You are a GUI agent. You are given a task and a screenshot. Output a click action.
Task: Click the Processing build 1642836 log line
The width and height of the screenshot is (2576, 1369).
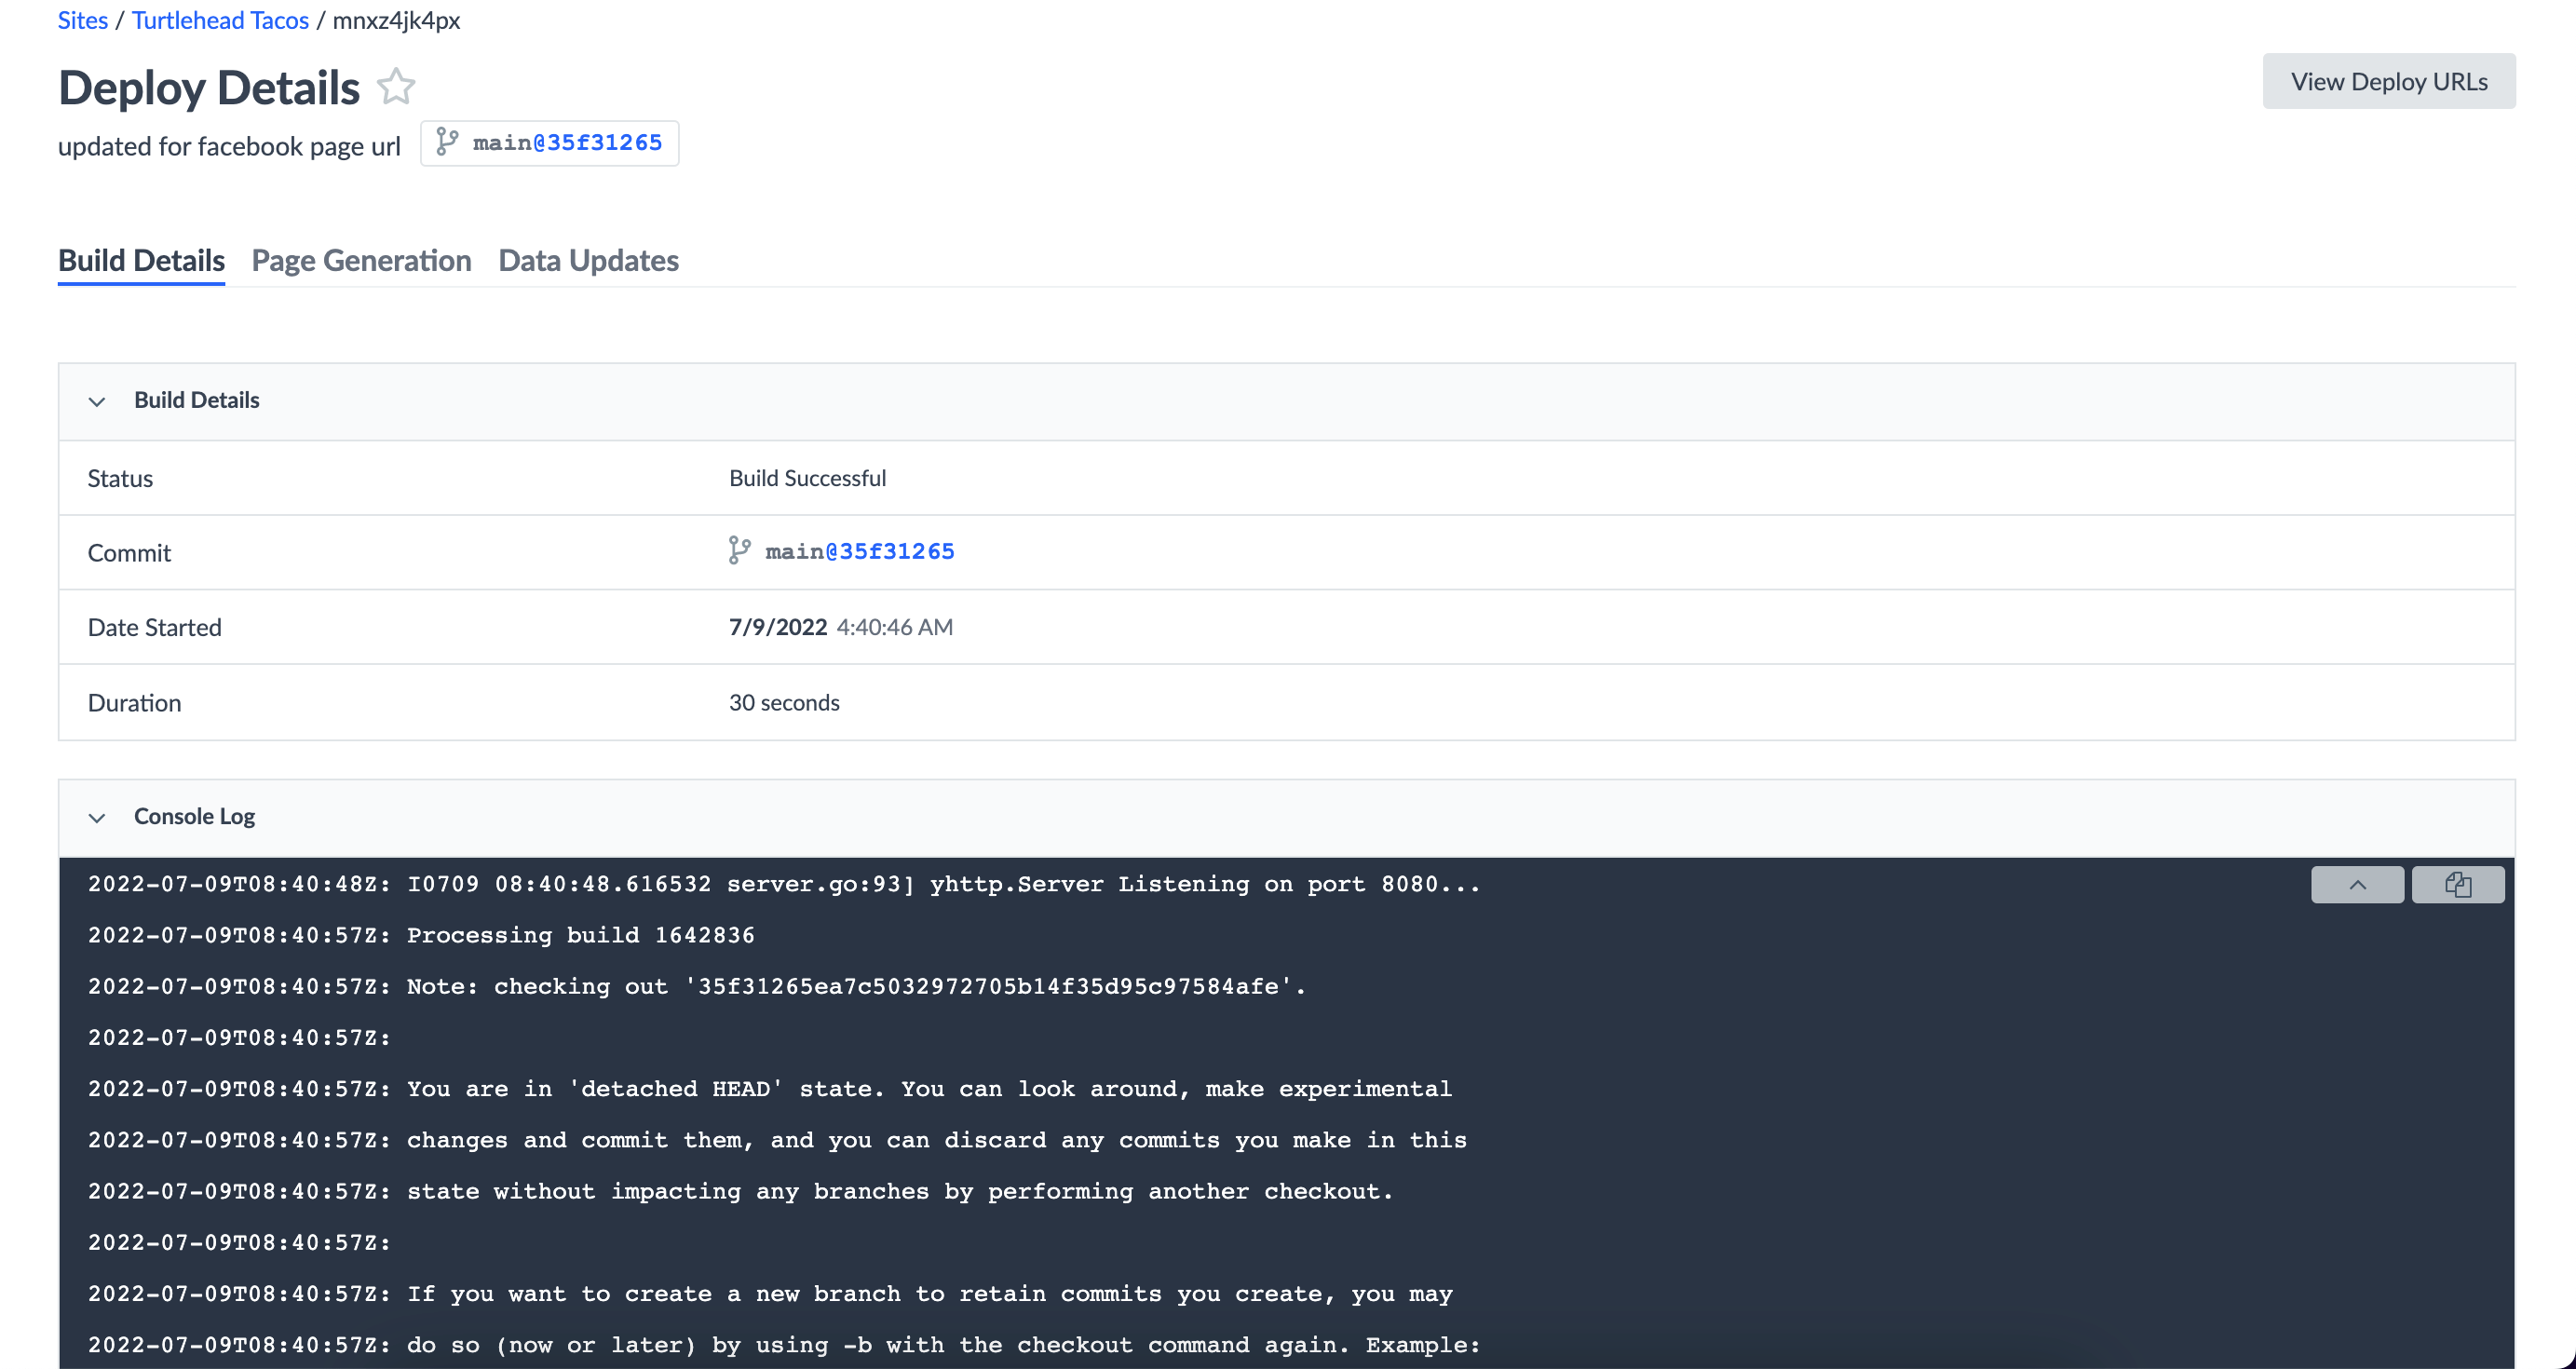tap(580, 935)
